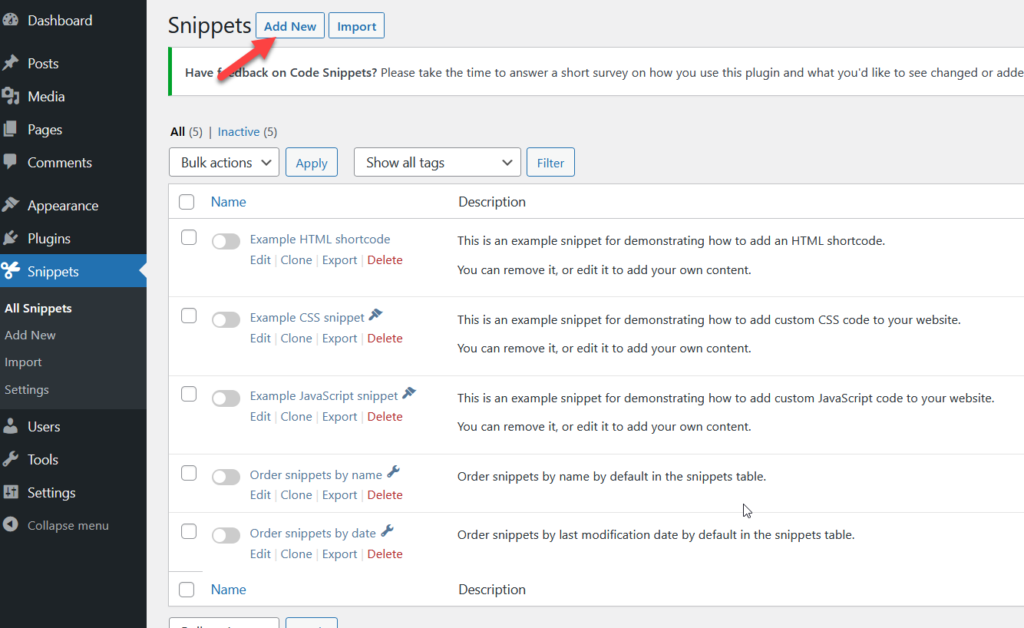Click the Dashboard gauge icon

pos(10,20)
